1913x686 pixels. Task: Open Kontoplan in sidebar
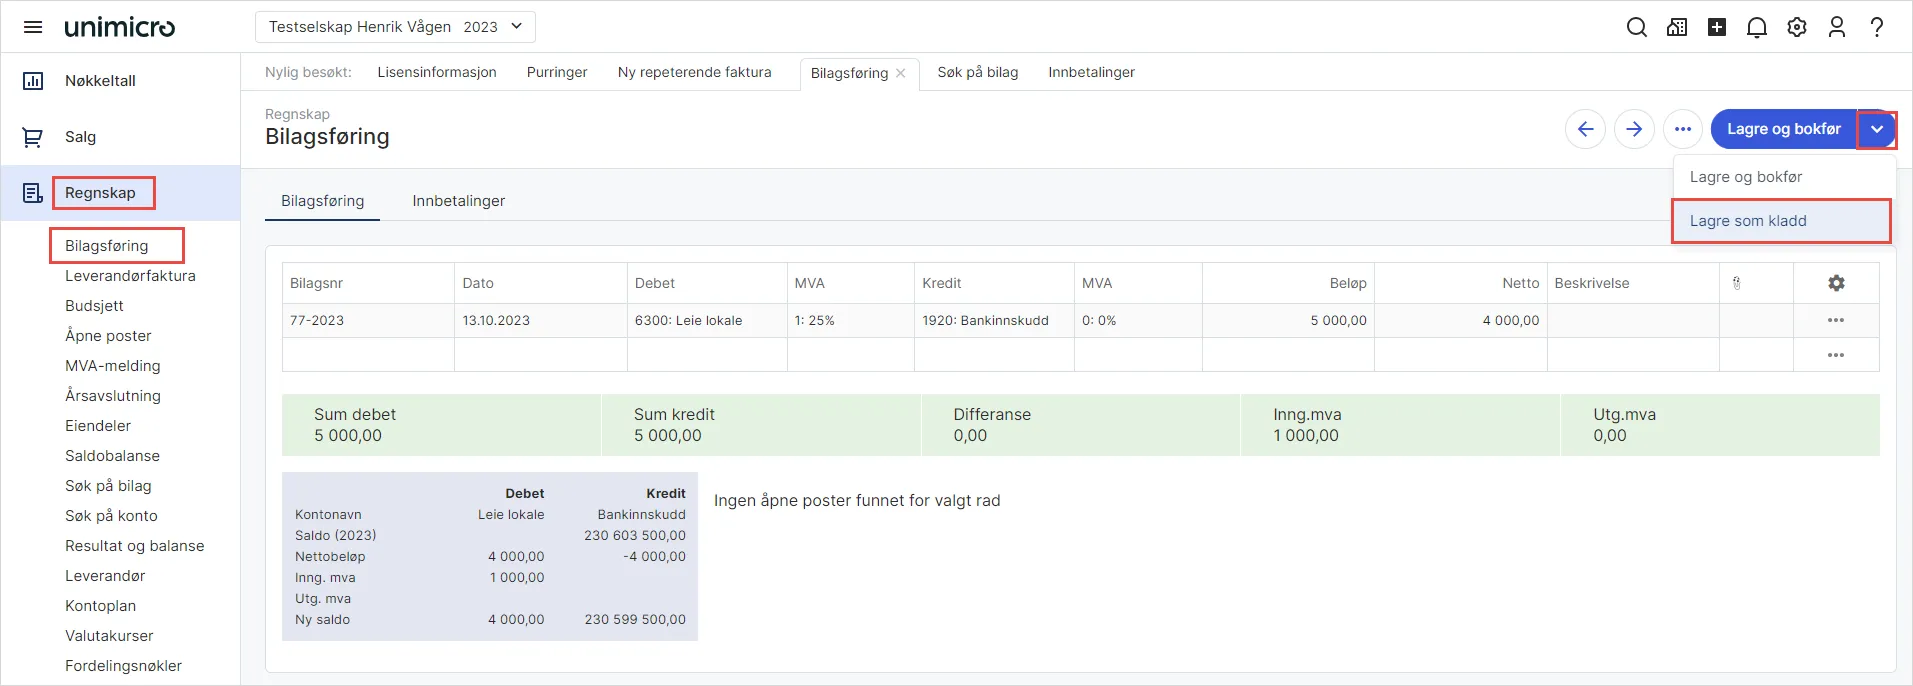100,606
